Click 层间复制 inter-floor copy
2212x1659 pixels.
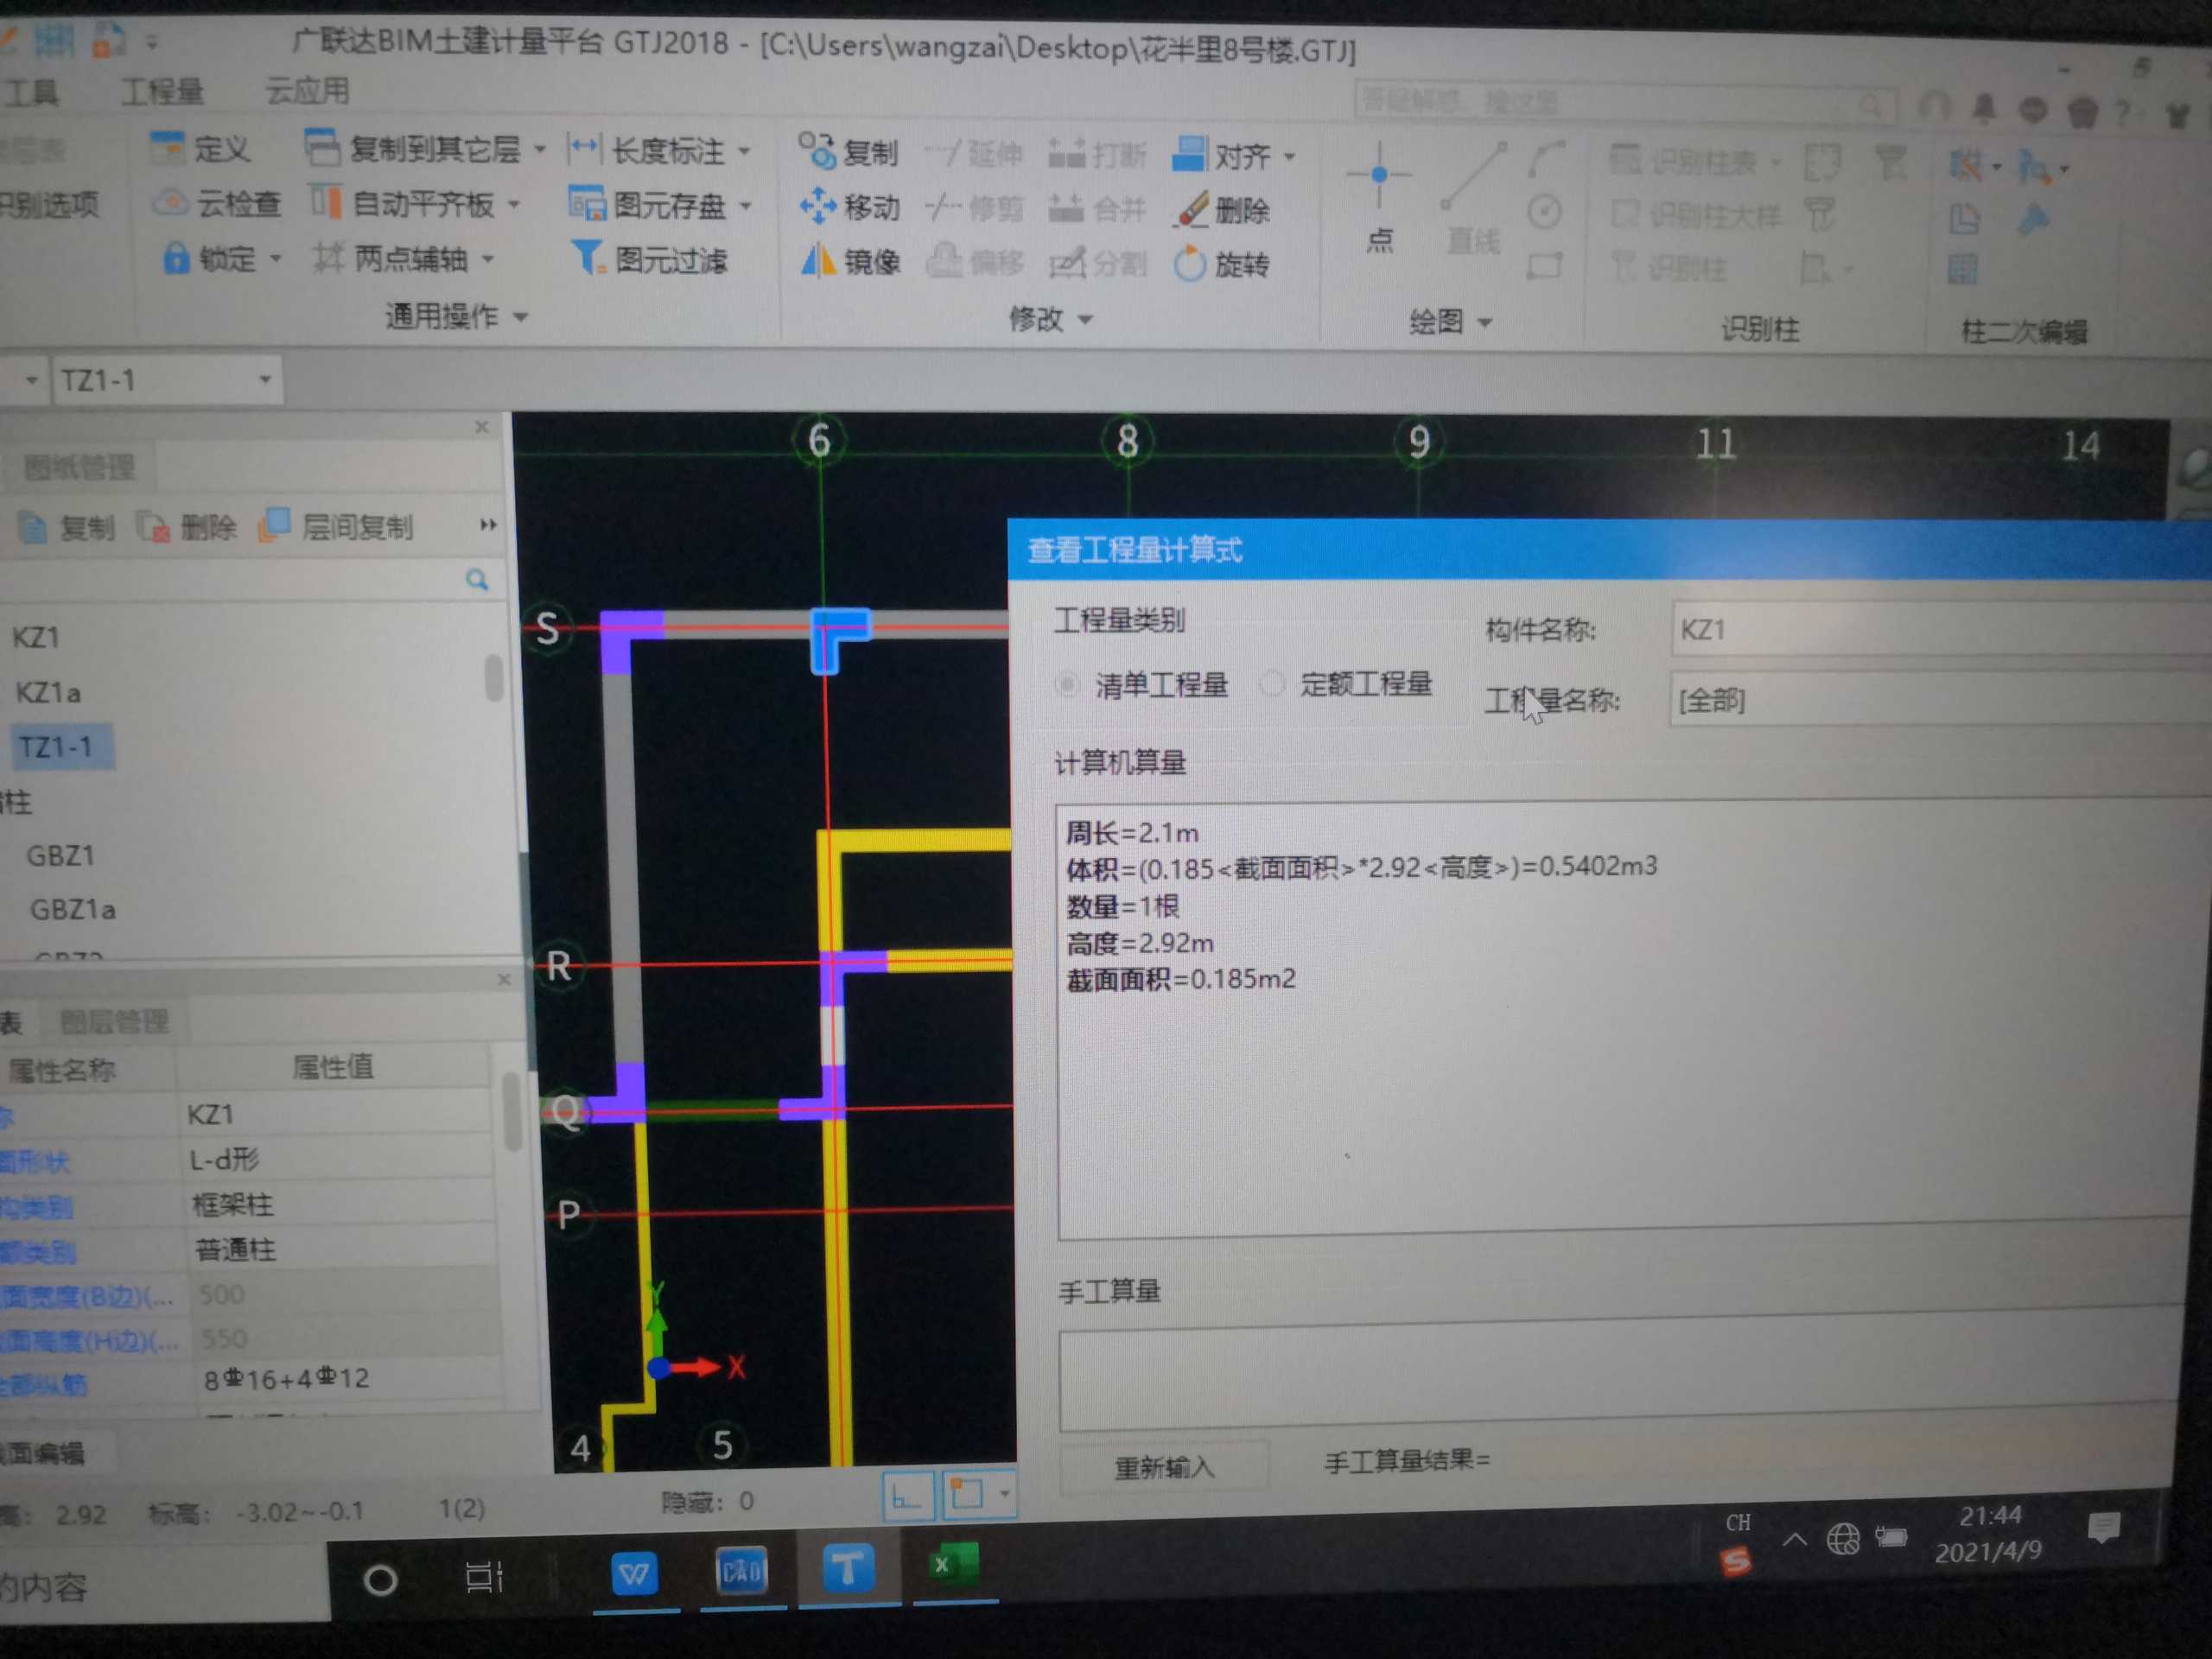point(336,526)
